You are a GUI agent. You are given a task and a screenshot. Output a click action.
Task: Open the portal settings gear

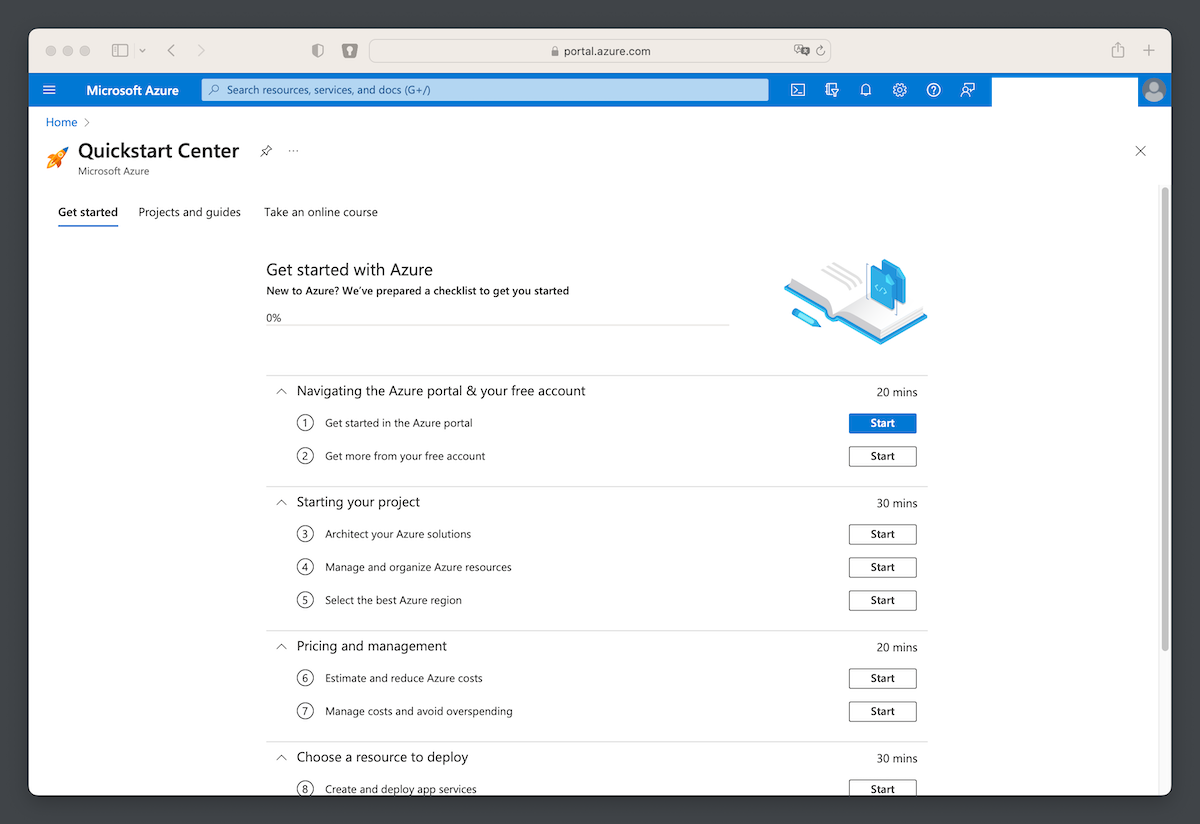coord(900,90)
